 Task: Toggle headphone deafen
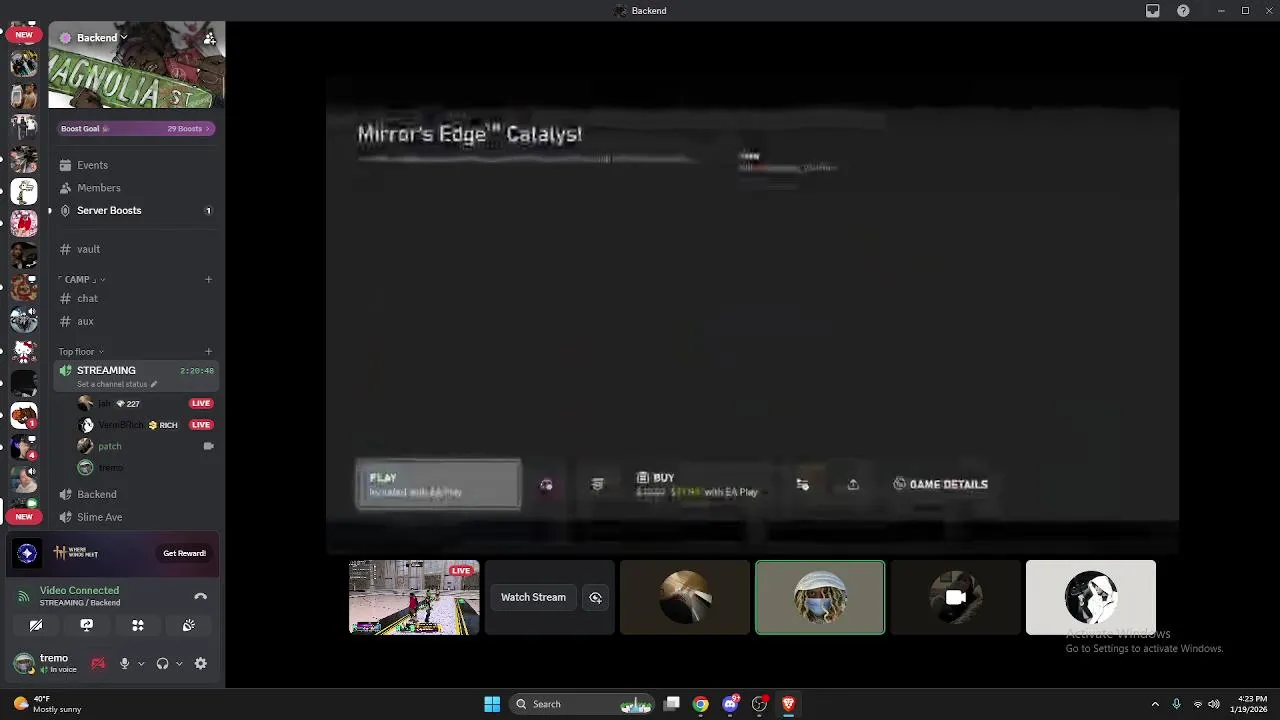(x=162, y=664)
